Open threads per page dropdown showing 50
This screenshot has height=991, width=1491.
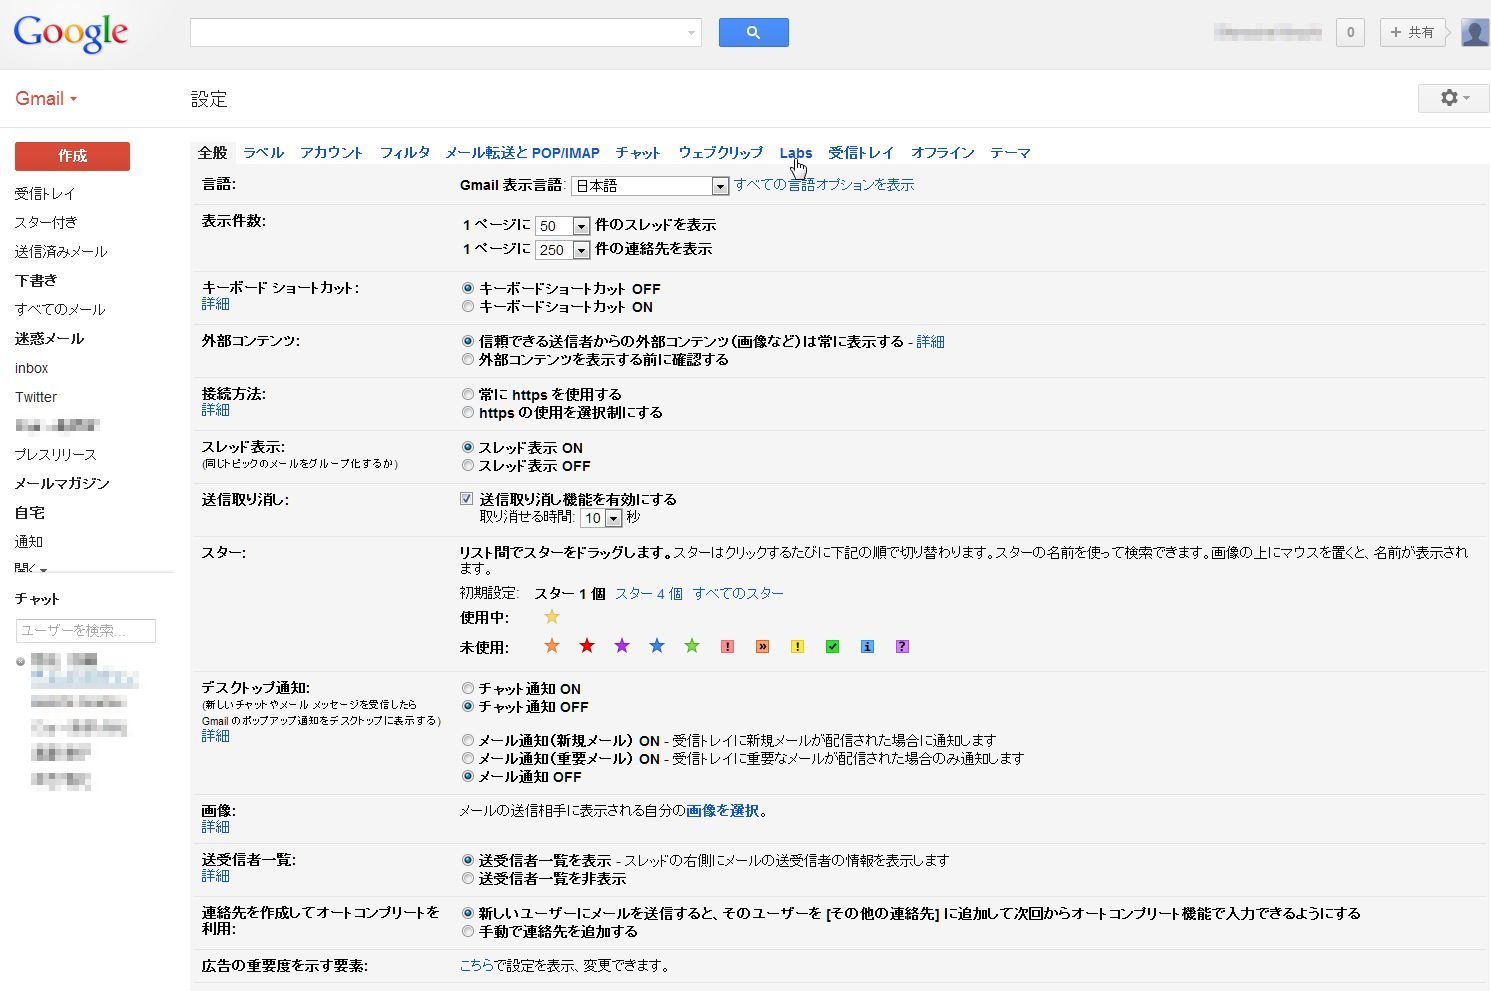[563, 226]
